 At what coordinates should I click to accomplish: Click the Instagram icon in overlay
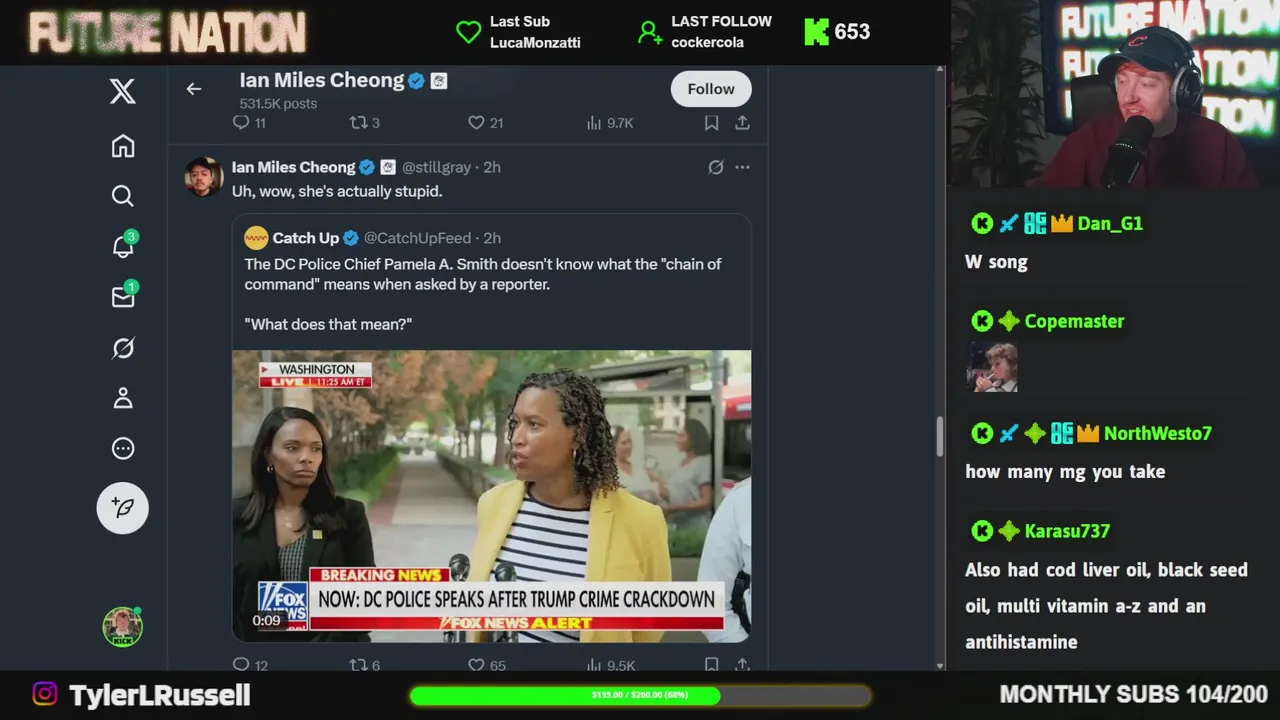(x=45, y=694)
